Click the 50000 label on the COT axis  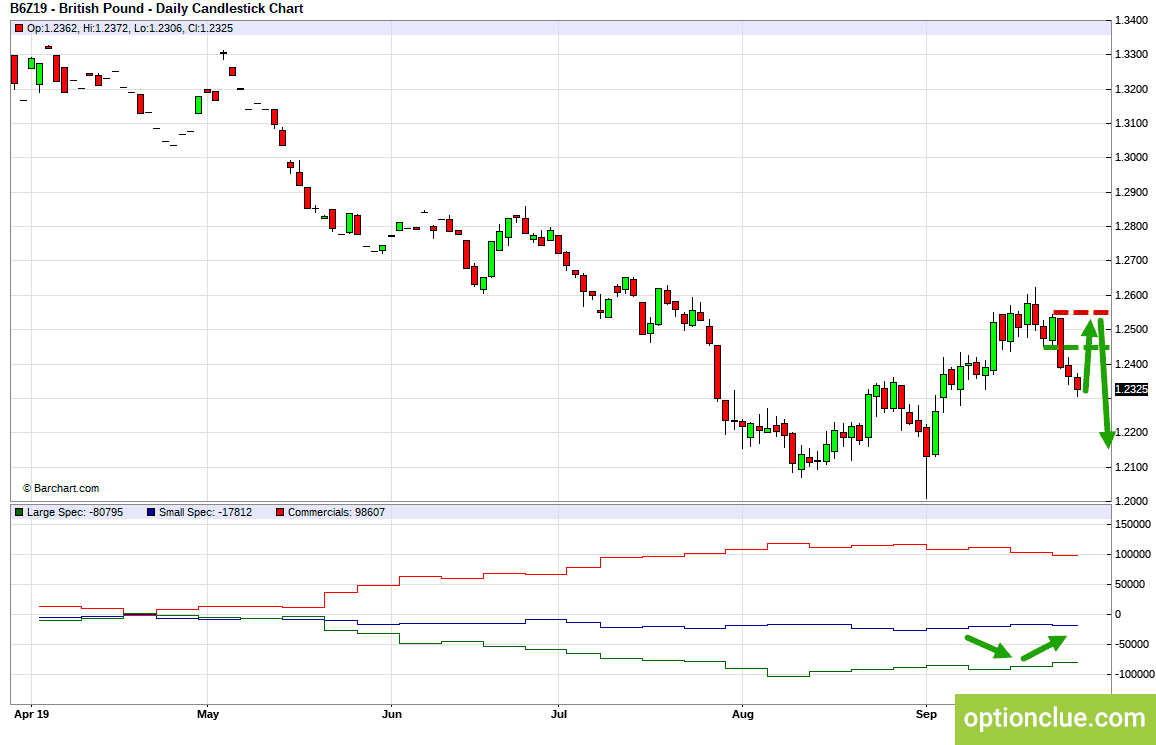pos(1130,584)
